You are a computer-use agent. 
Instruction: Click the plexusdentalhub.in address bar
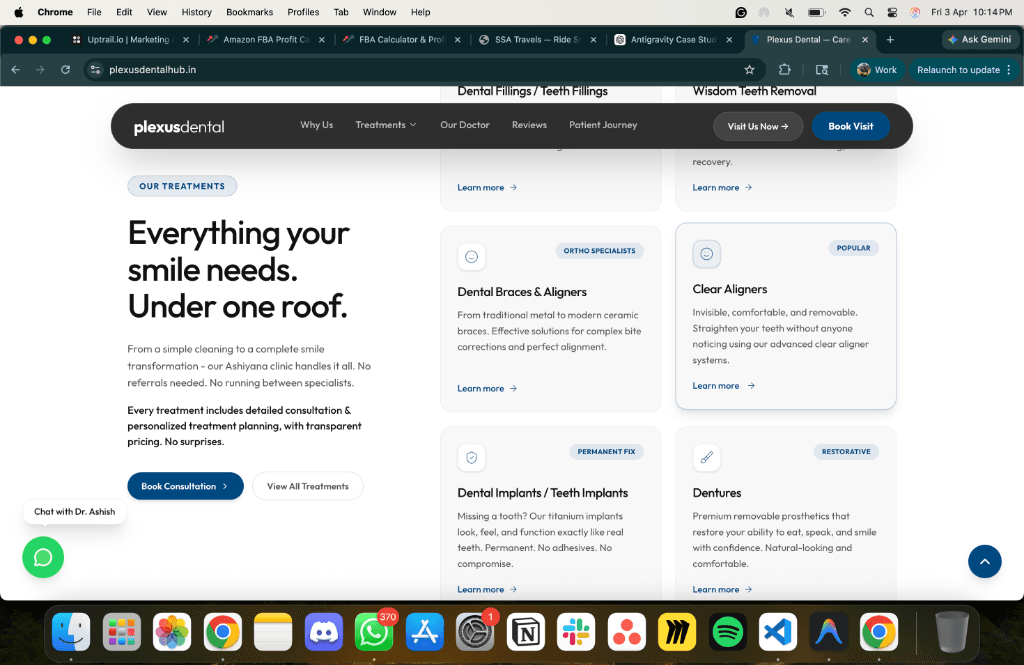click(x=400, y=70)
